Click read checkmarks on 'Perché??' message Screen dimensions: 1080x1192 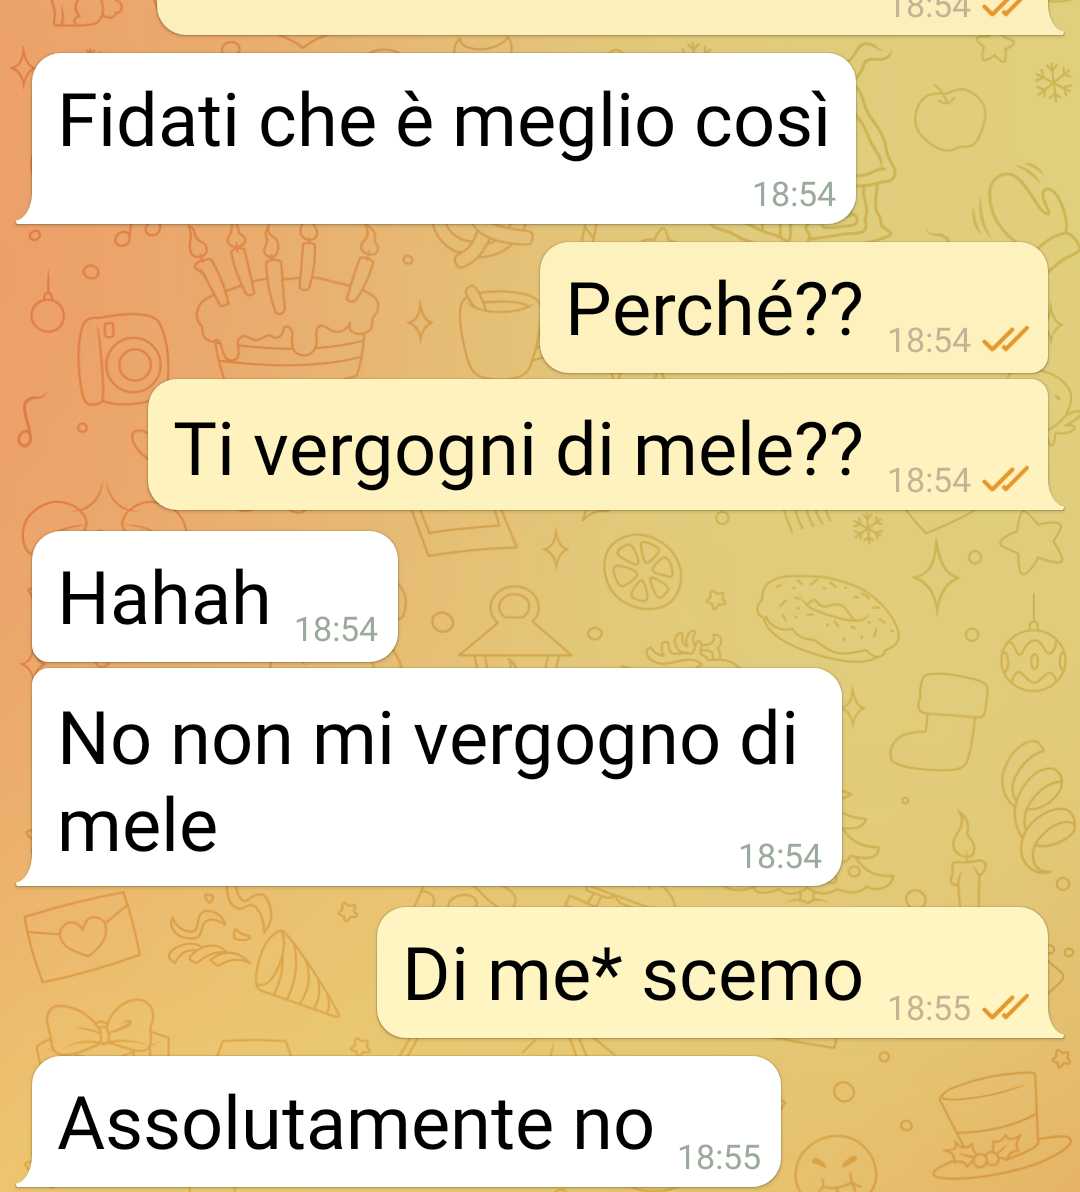pos(1005,340)
